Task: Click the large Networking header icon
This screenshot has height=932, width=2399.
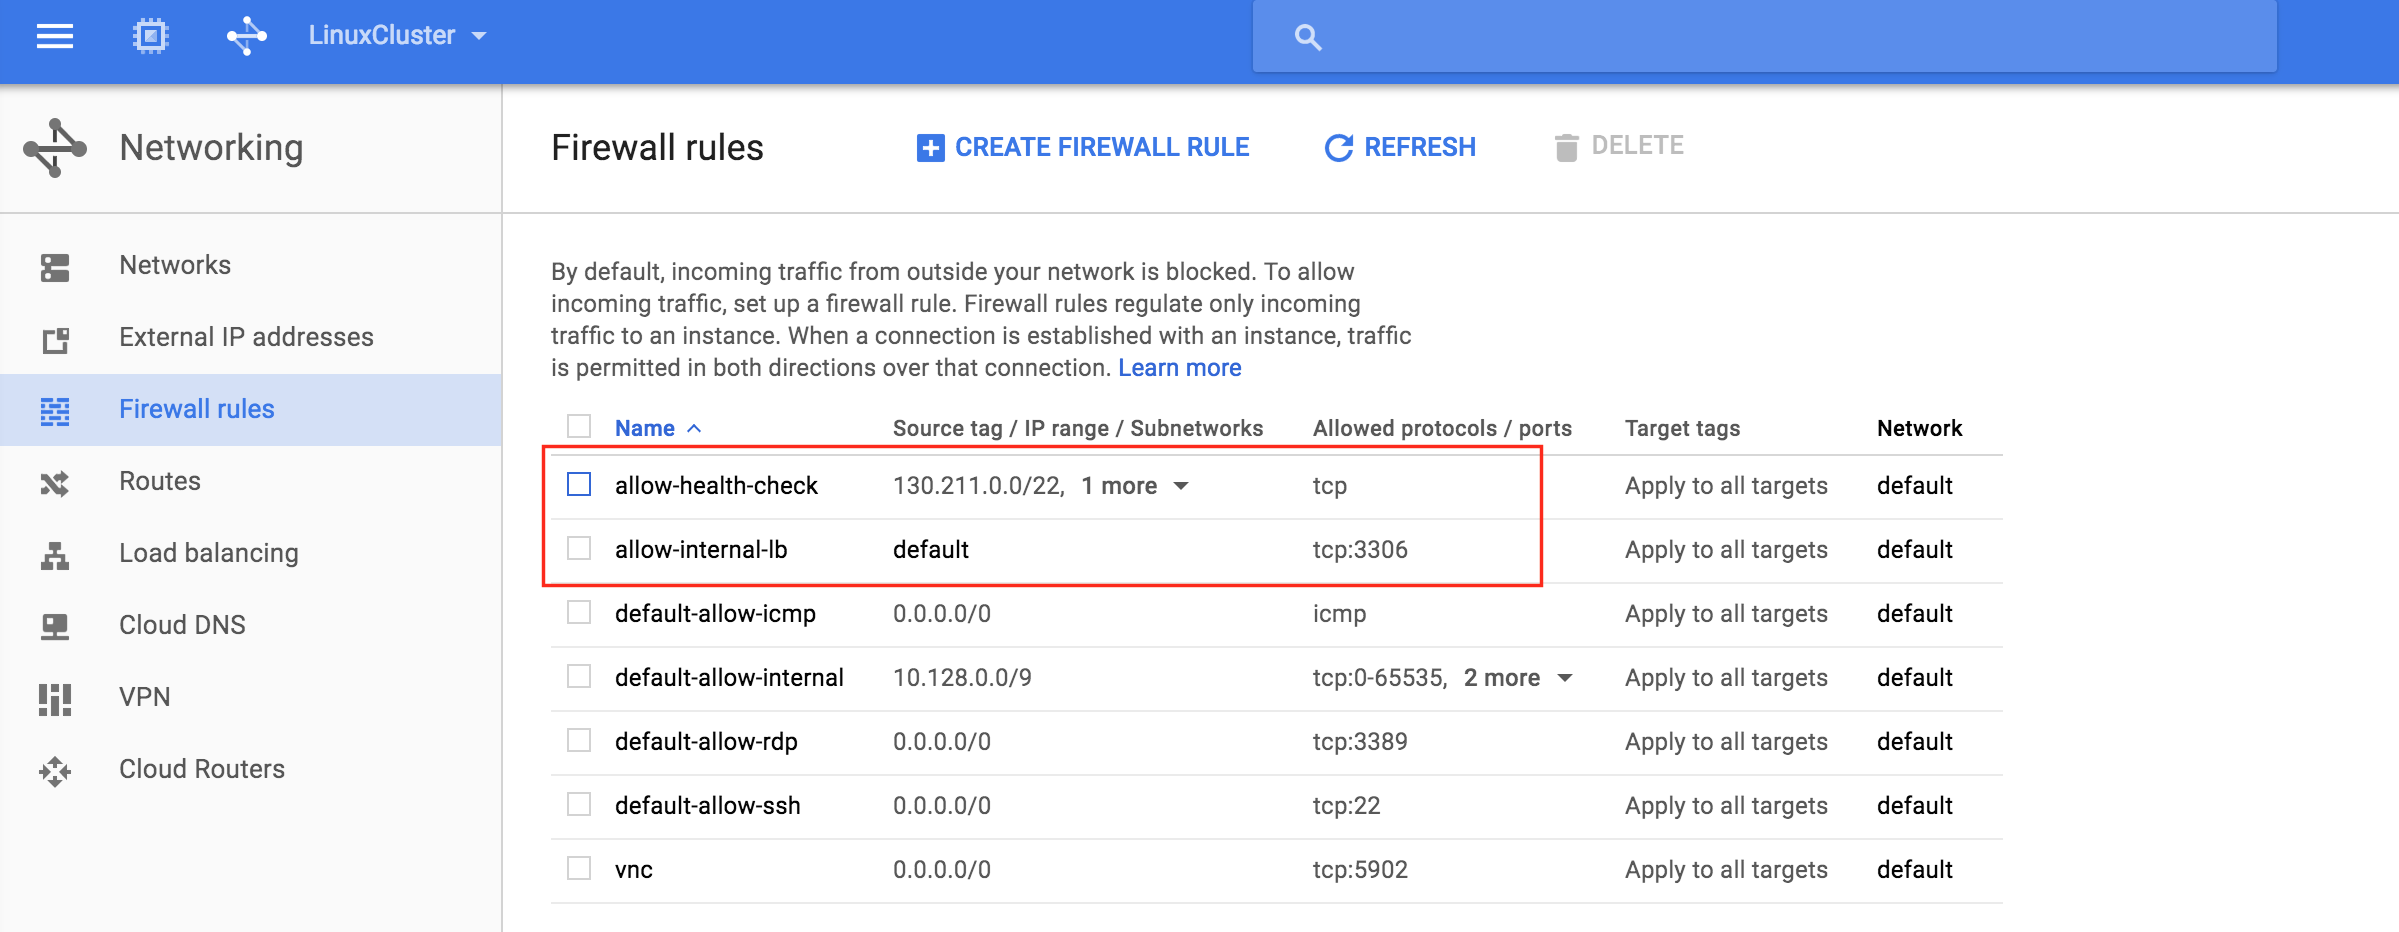Action: click(x=55, y=148)
